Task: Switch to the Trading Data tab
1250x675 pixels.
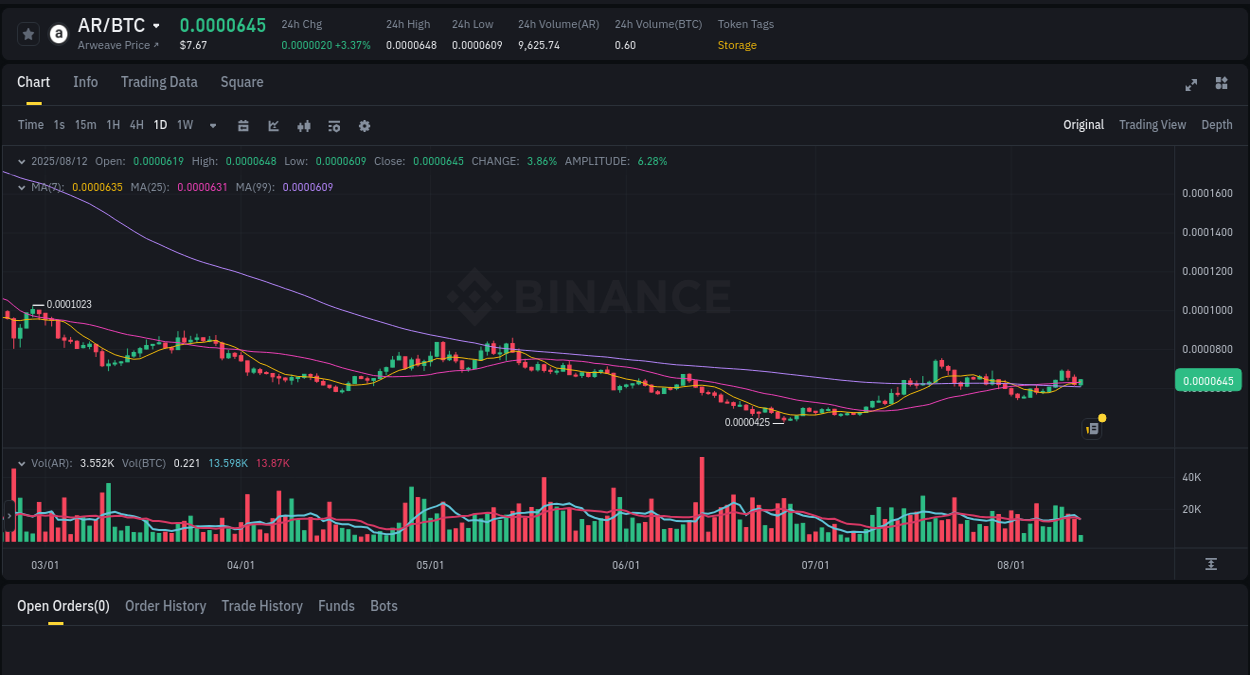Action: click(x=159, y=82)
